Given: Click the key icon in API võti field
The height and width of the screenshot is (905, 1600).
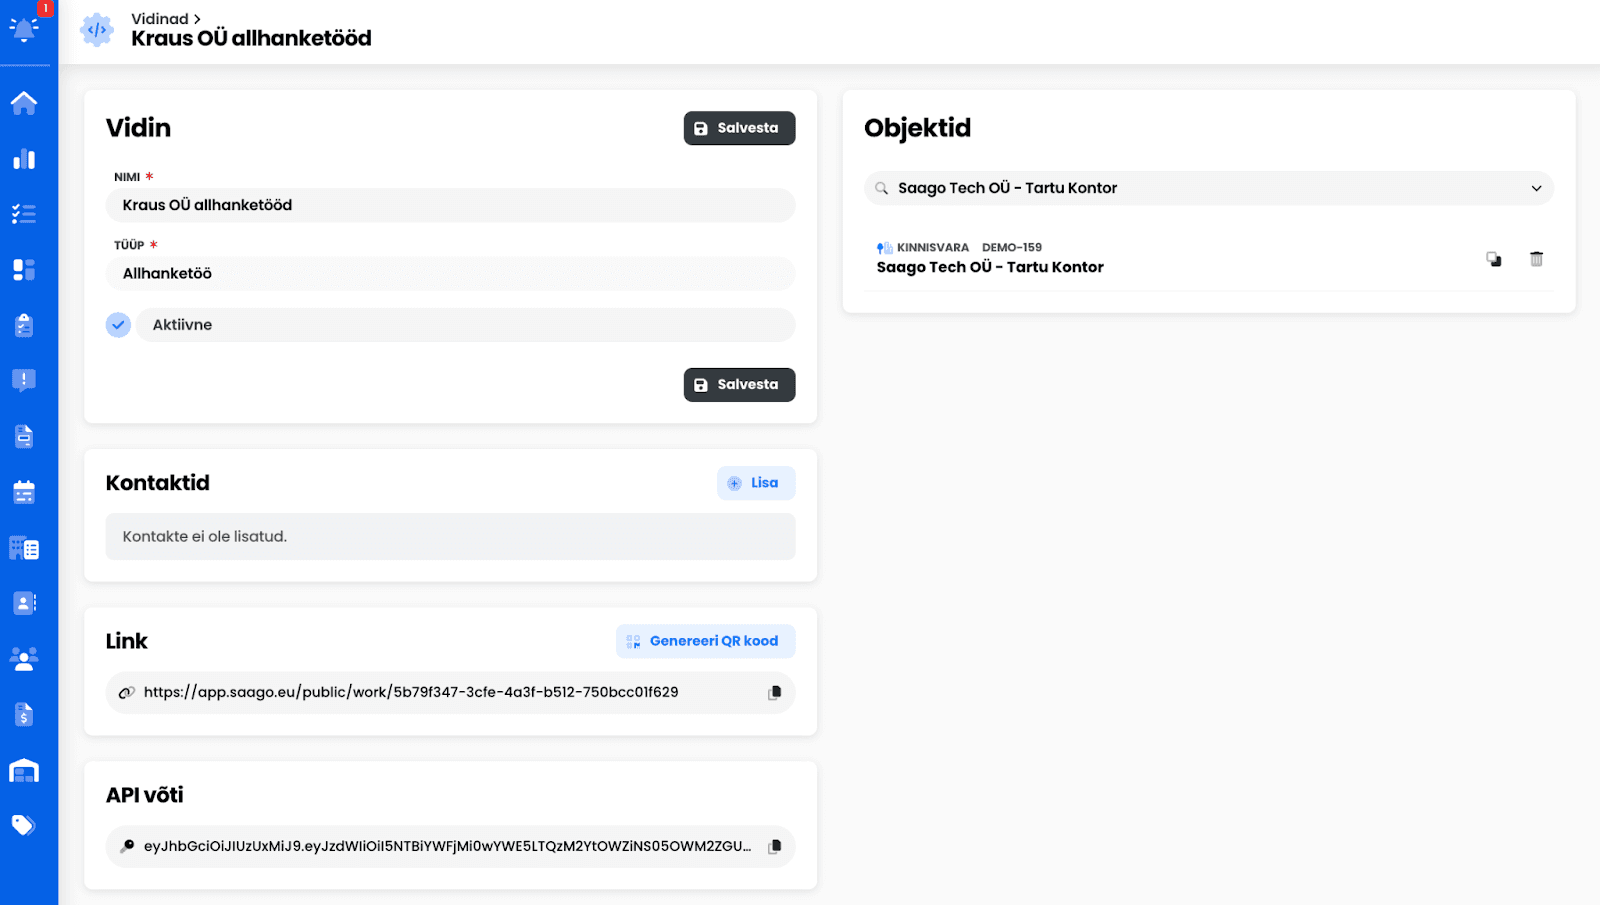Looking at the screenshot, I should point(127,846).
